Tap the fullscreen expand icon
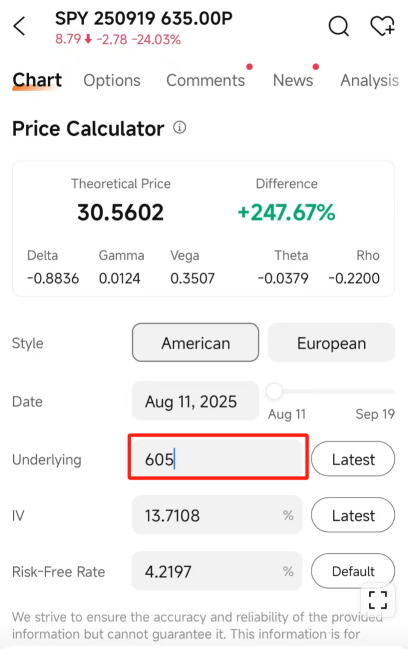Screen dimensions: 412x649 click(378, 600)
